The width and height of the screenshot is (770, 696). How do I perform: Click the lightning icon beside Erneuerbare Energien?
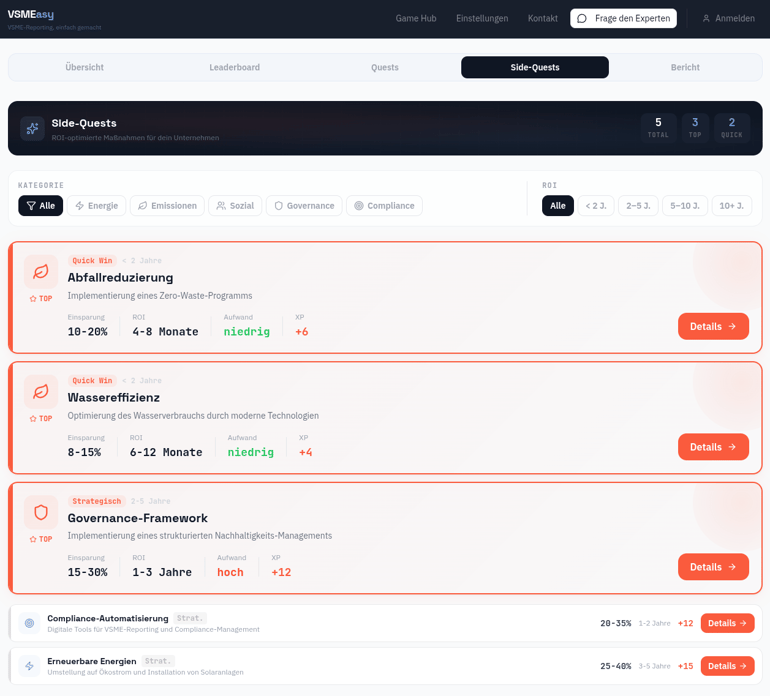pyautogui.click(x=29, y=666)
